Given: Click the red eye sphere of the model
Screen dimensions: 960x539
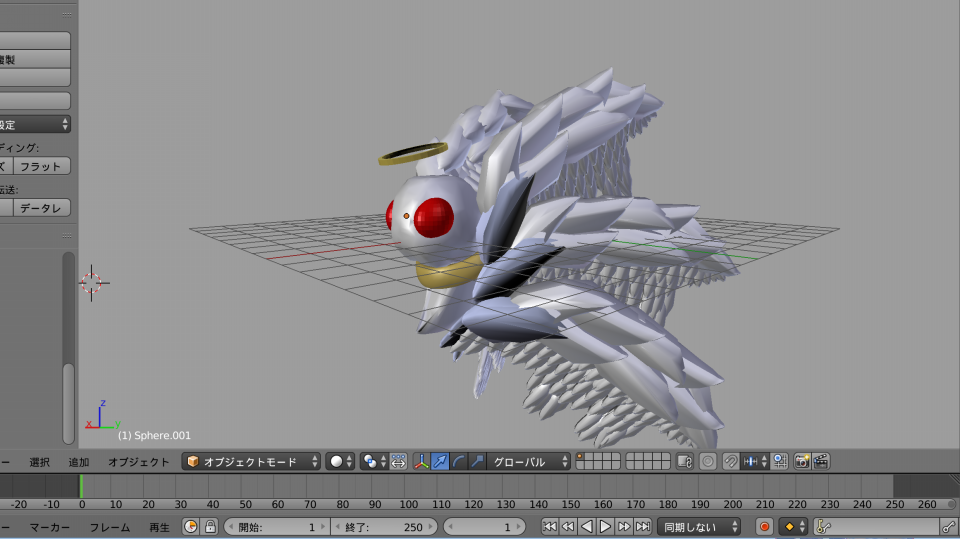Looking at the screenshot, I should (433, 217).
